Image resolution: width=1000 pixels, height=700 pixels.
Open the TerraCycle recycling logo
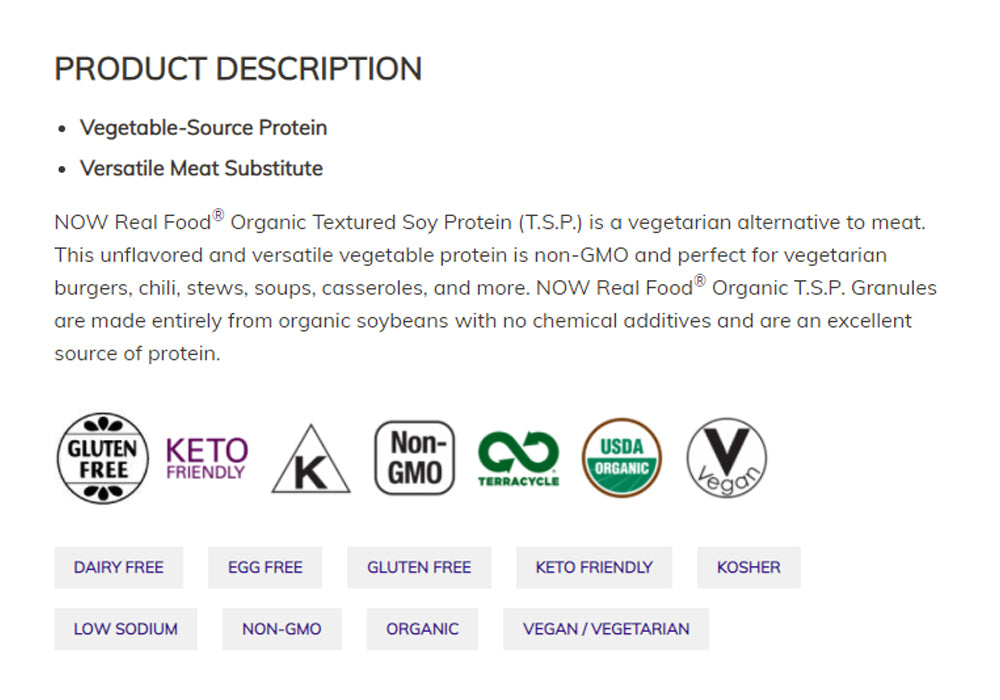[x=518, y=458]
